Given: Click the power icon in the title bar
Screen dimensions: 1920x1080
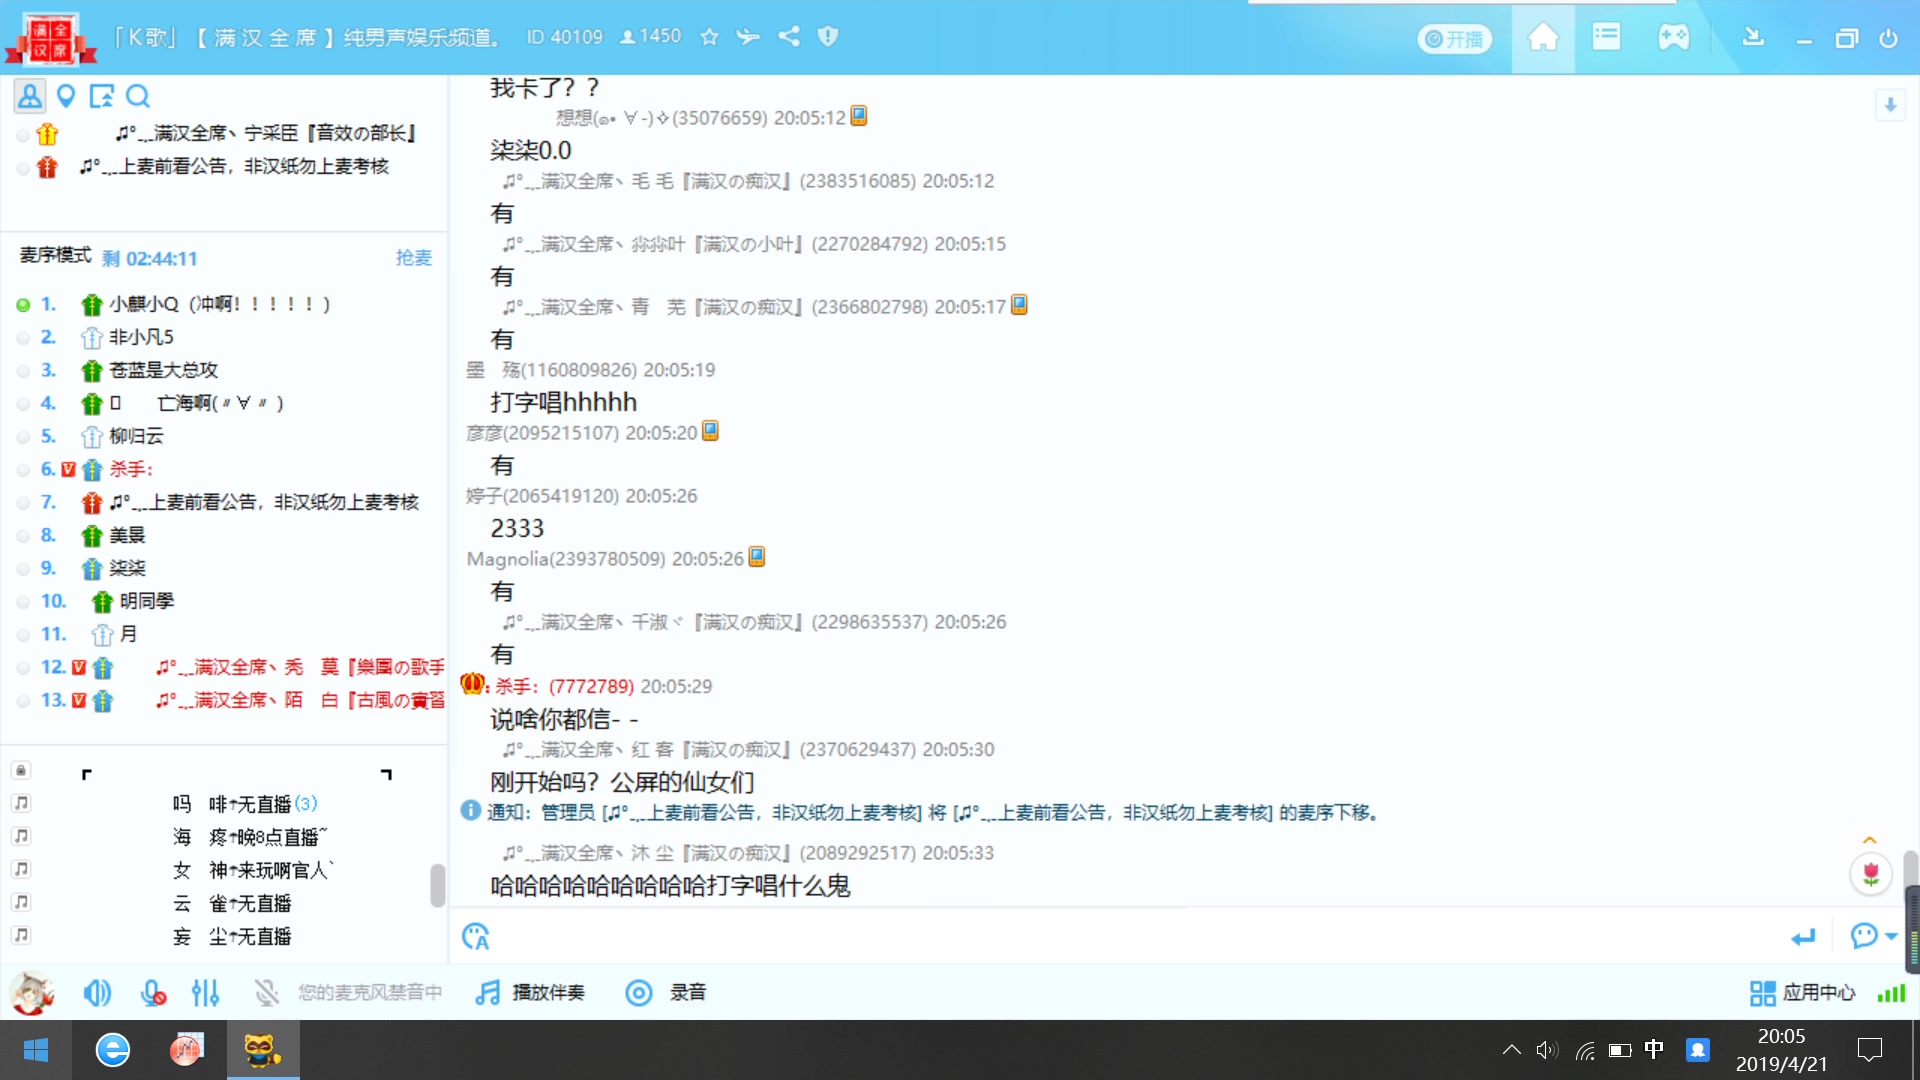Looking at the screenshot, I should tap(1888, 38).
